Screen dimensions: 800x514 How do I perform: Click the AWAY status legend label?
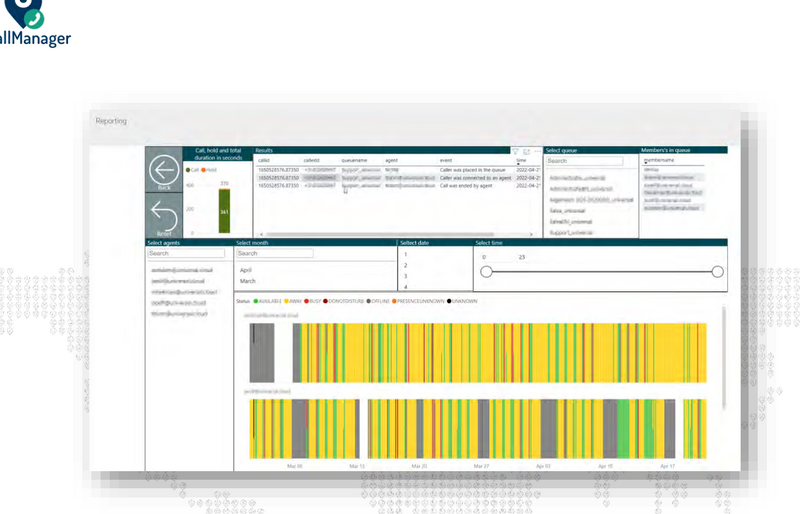click(x=293, y=301)
